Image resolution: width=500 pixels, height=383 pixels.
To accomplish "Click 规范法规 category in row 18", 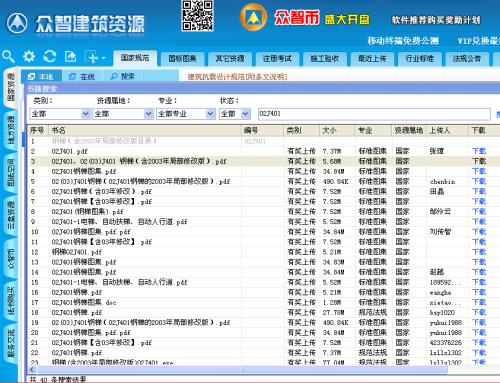I will 372,313.
